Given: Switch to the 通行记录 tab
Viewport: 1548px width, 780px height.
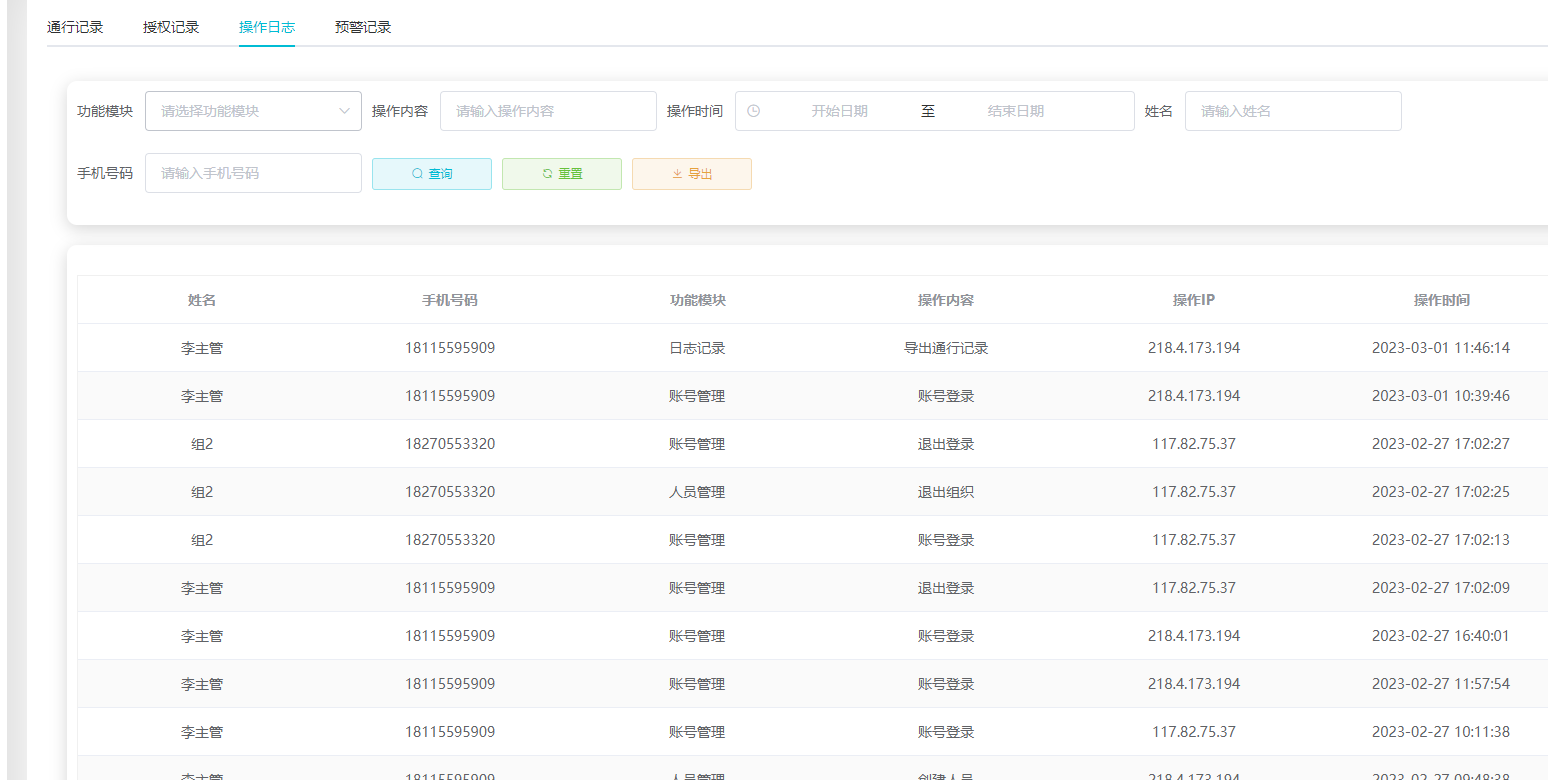Looking at the screenshot, I should tap(75, 27).
